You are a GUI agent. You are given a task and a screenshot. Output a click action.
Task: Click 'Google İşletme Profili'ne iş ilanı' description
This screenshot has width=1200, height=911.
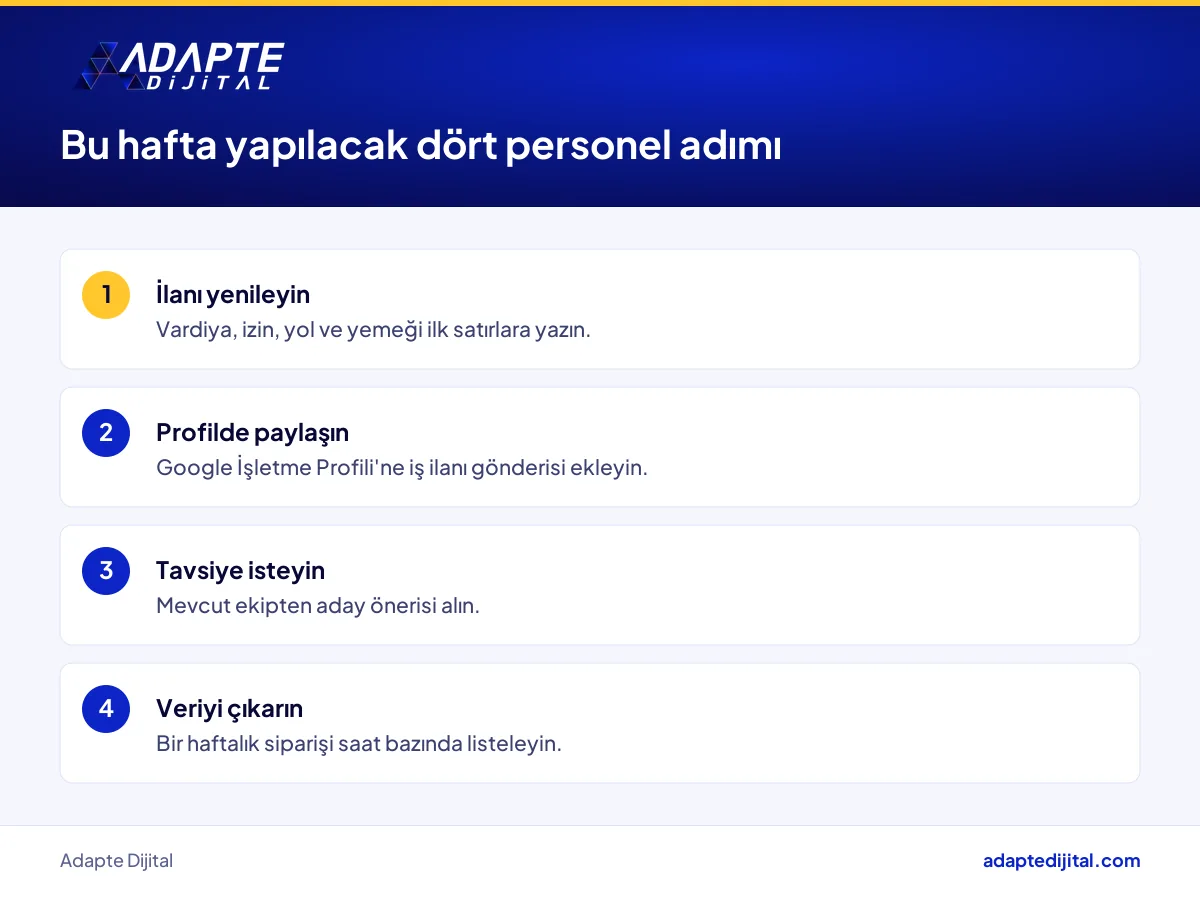tap(402, 468)
